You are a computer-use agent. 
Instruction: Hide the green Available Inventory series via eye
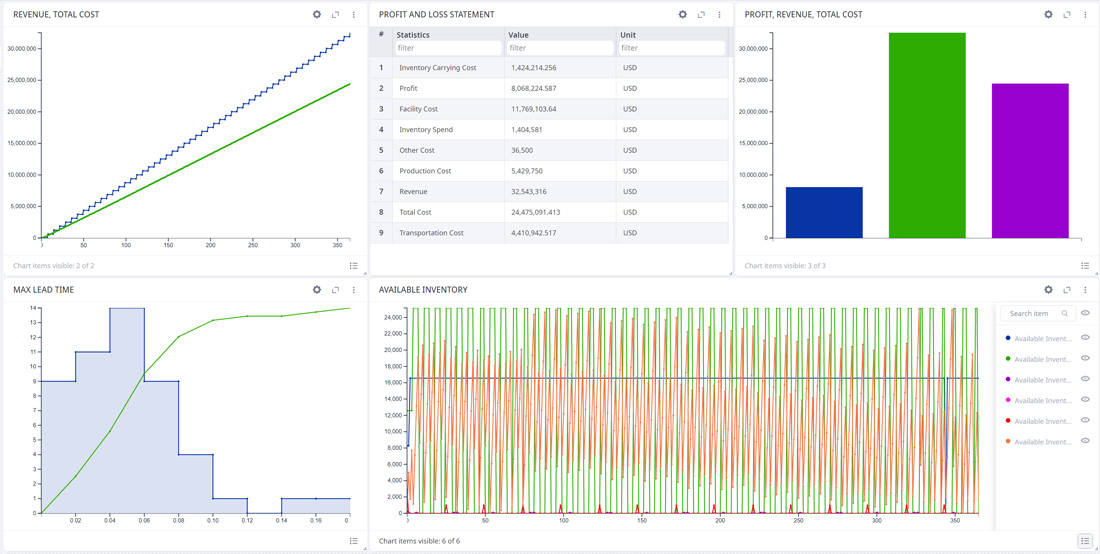click(1086, 358)
